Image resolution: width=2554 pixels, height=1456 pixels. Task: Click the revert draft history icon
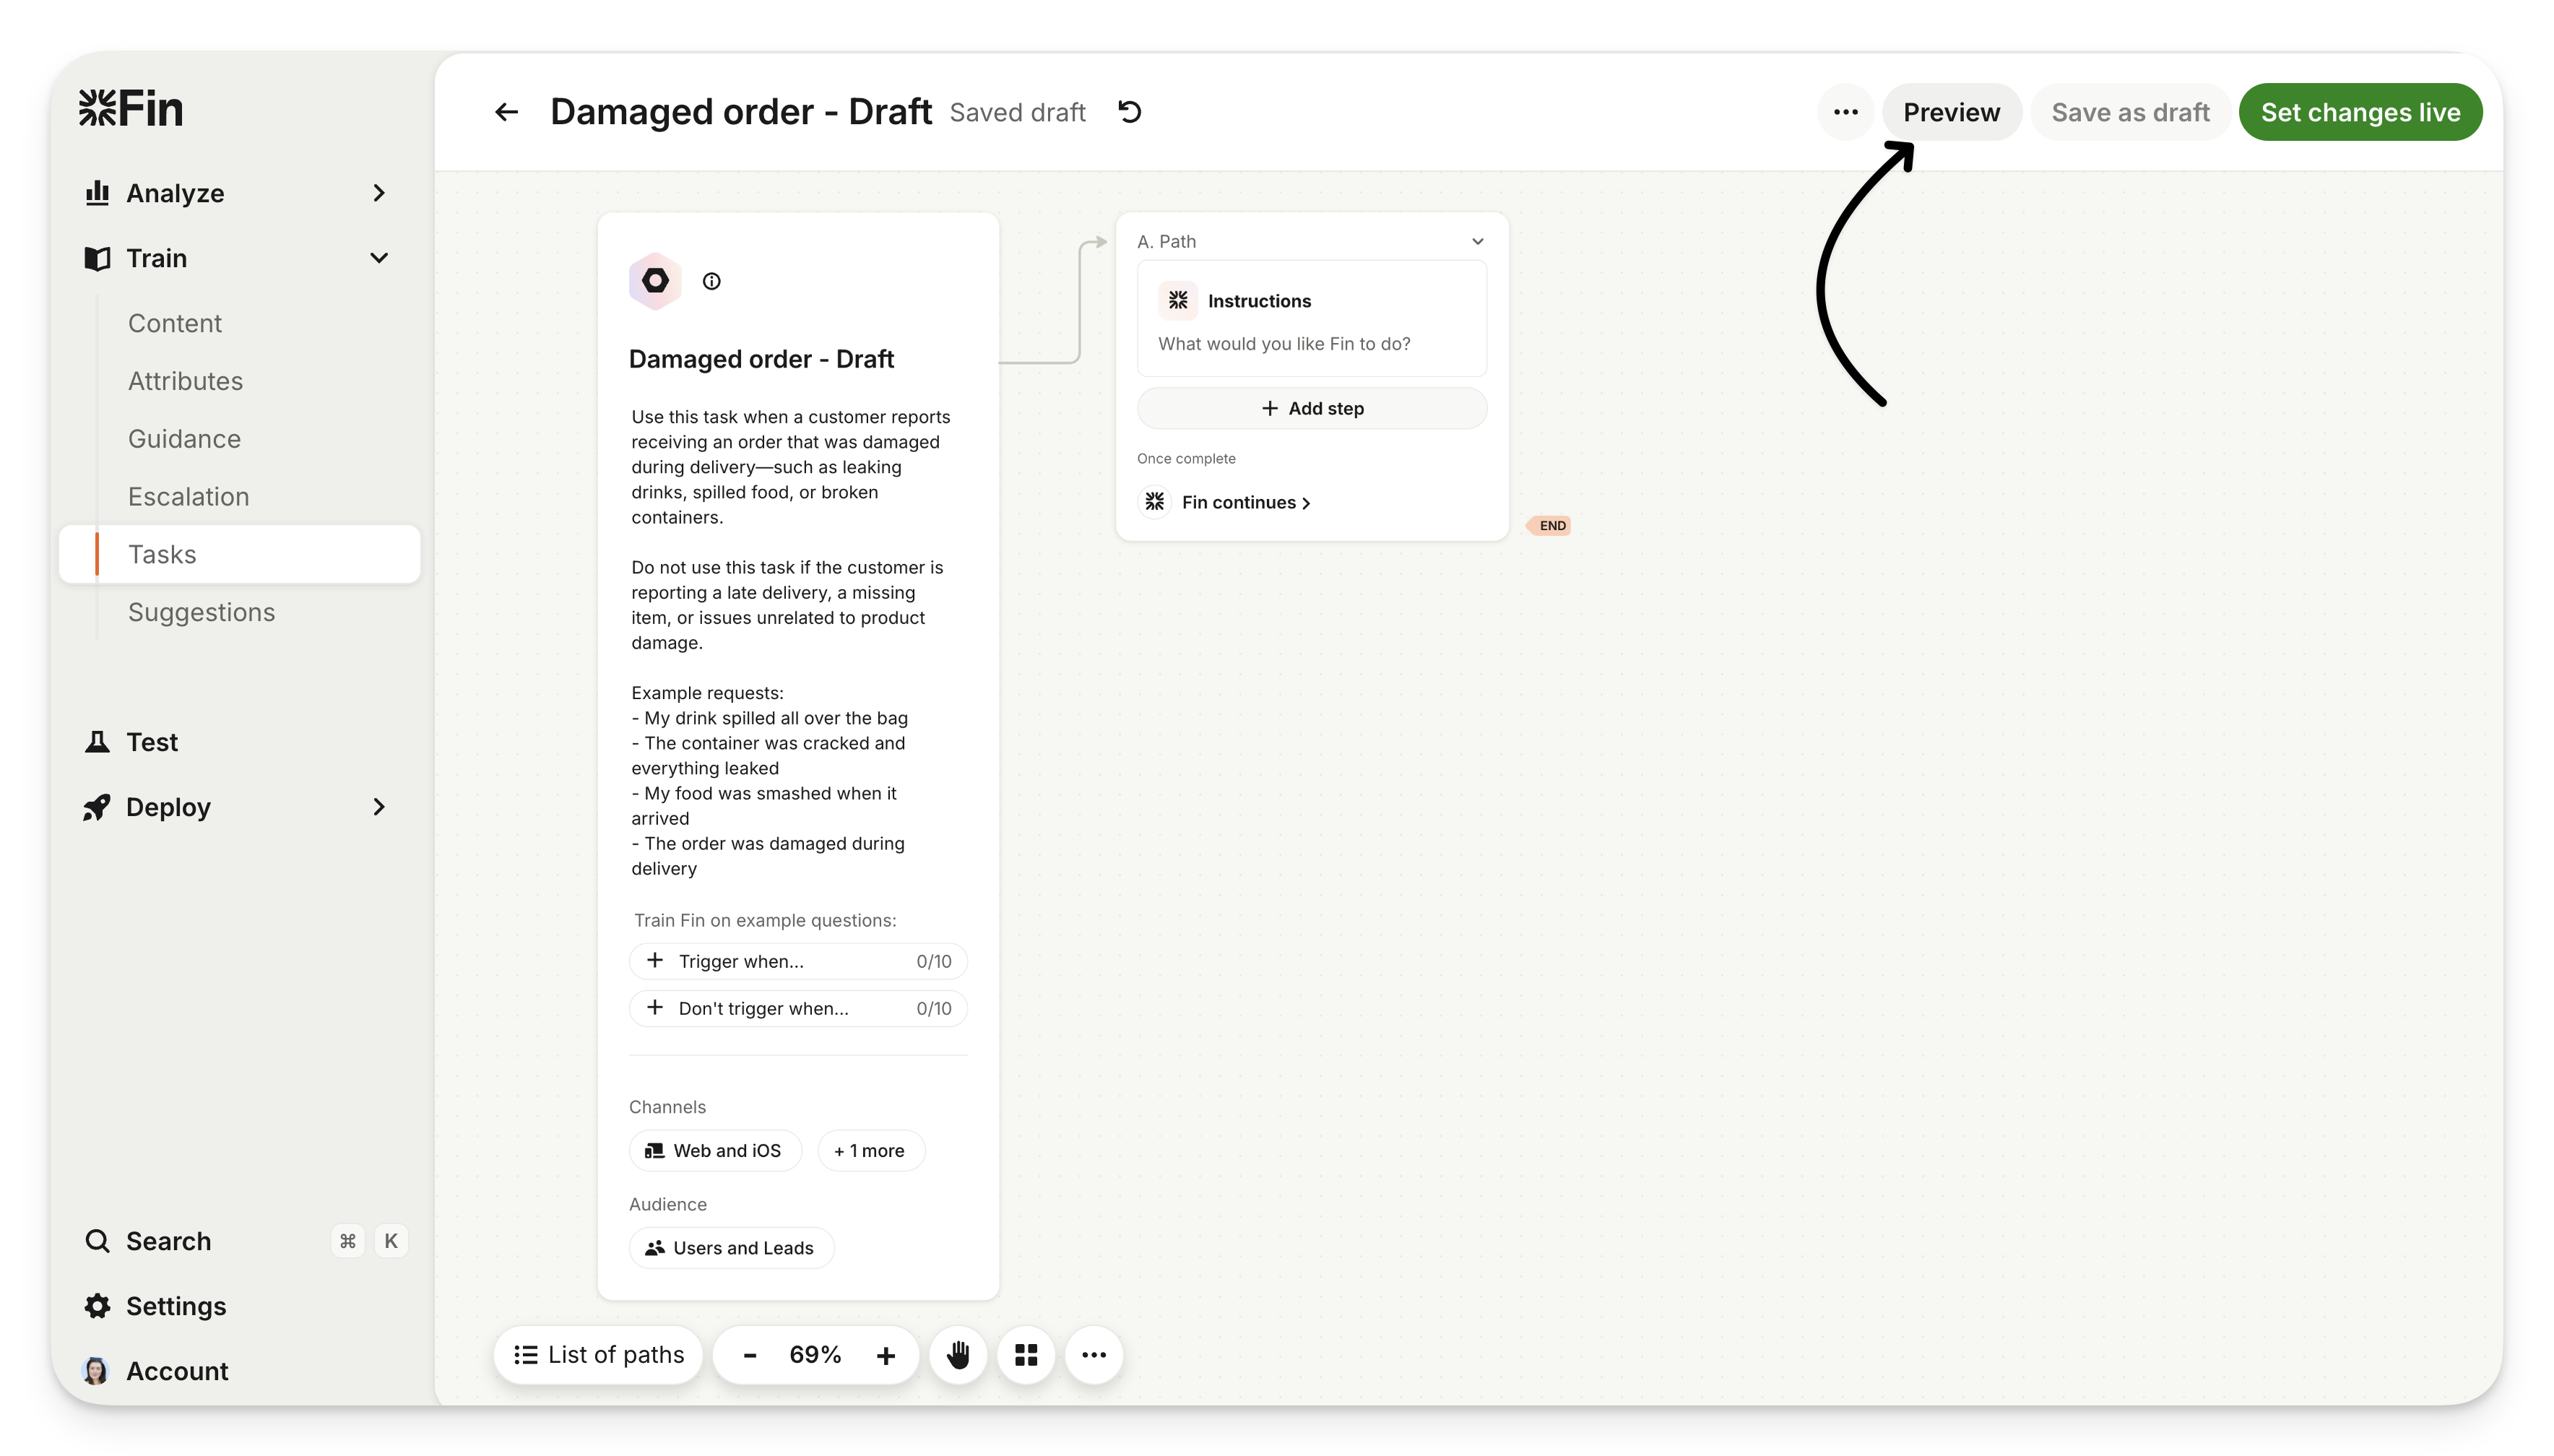click(1130, 112)
